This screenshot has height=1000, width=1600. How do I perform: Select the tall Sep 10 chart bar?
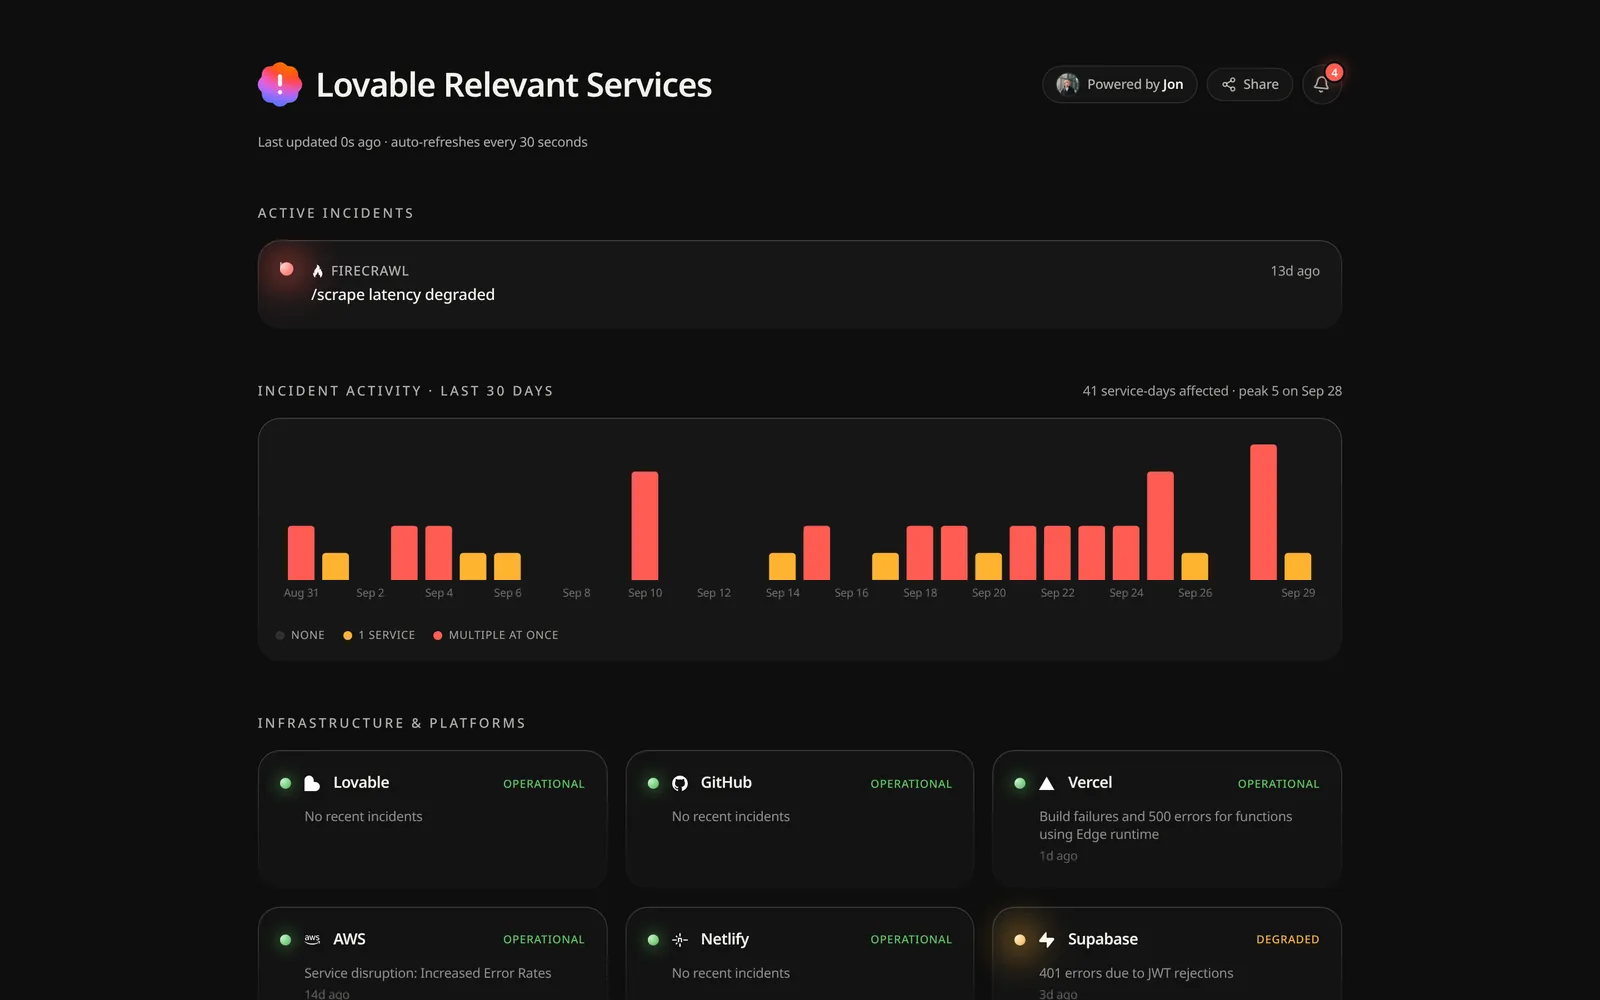pyautogui.click(x=645, y=526)
